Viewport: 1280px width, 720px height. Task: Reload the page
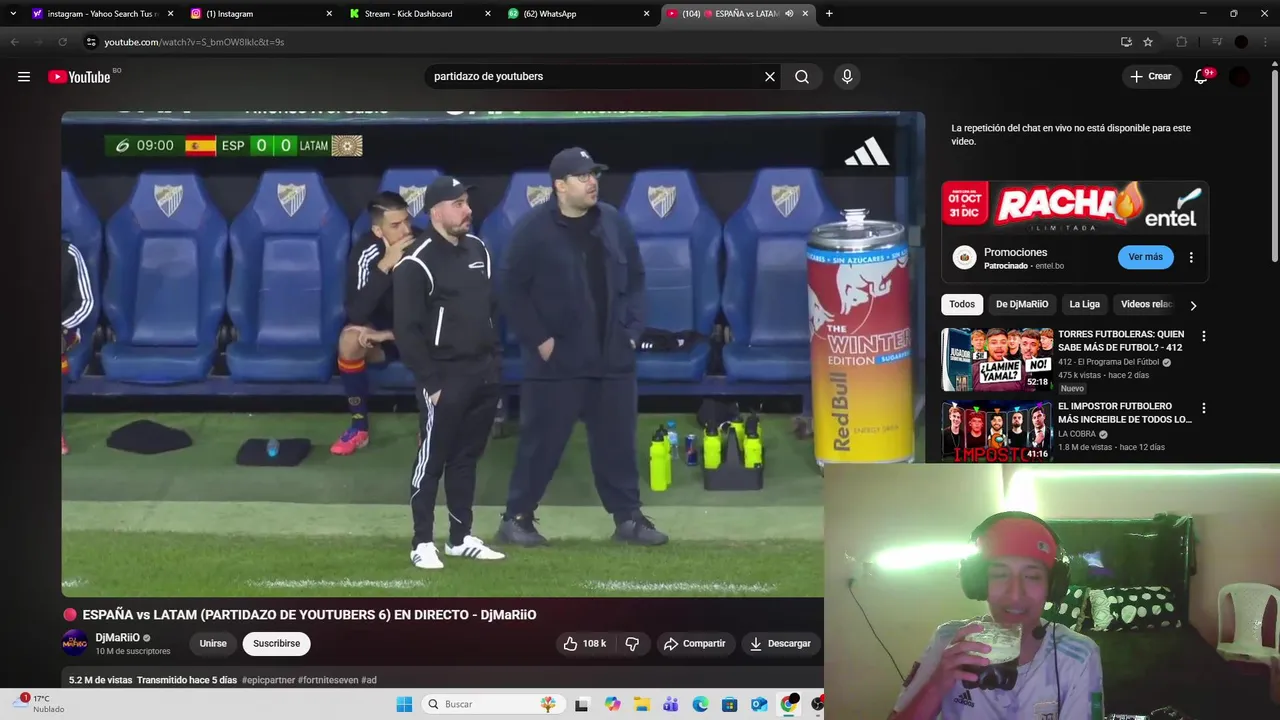(63, 42)
